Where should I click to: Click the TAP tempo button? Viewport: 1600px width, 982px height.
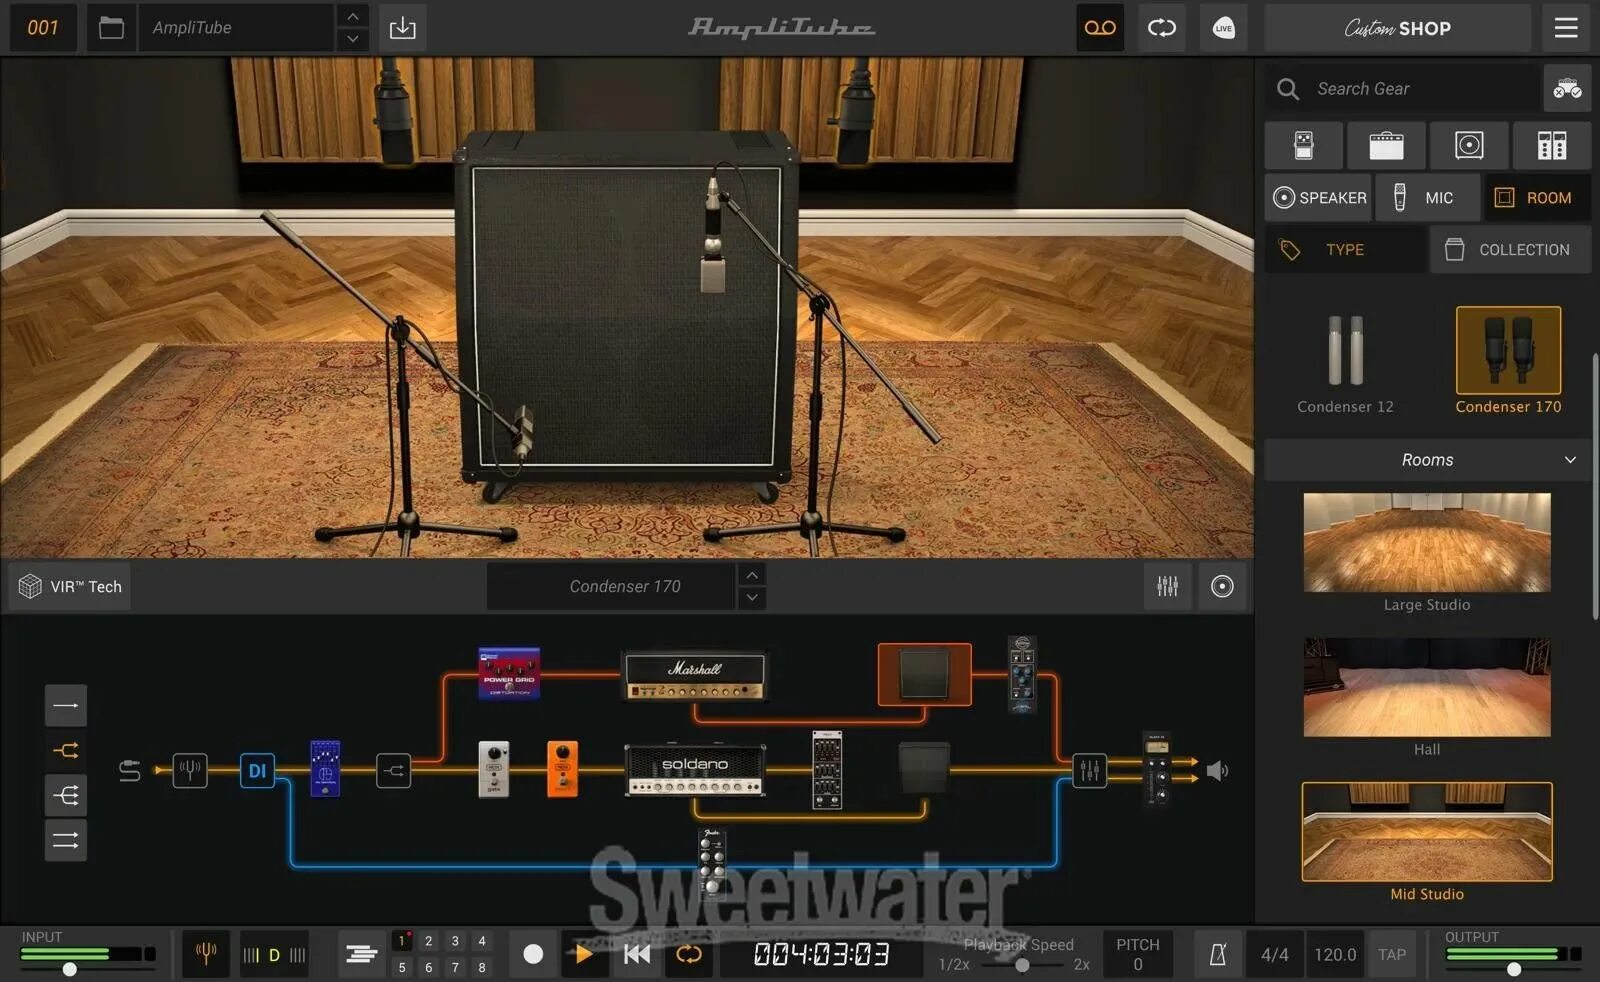pyautogui.click(x=1392, y=954)
